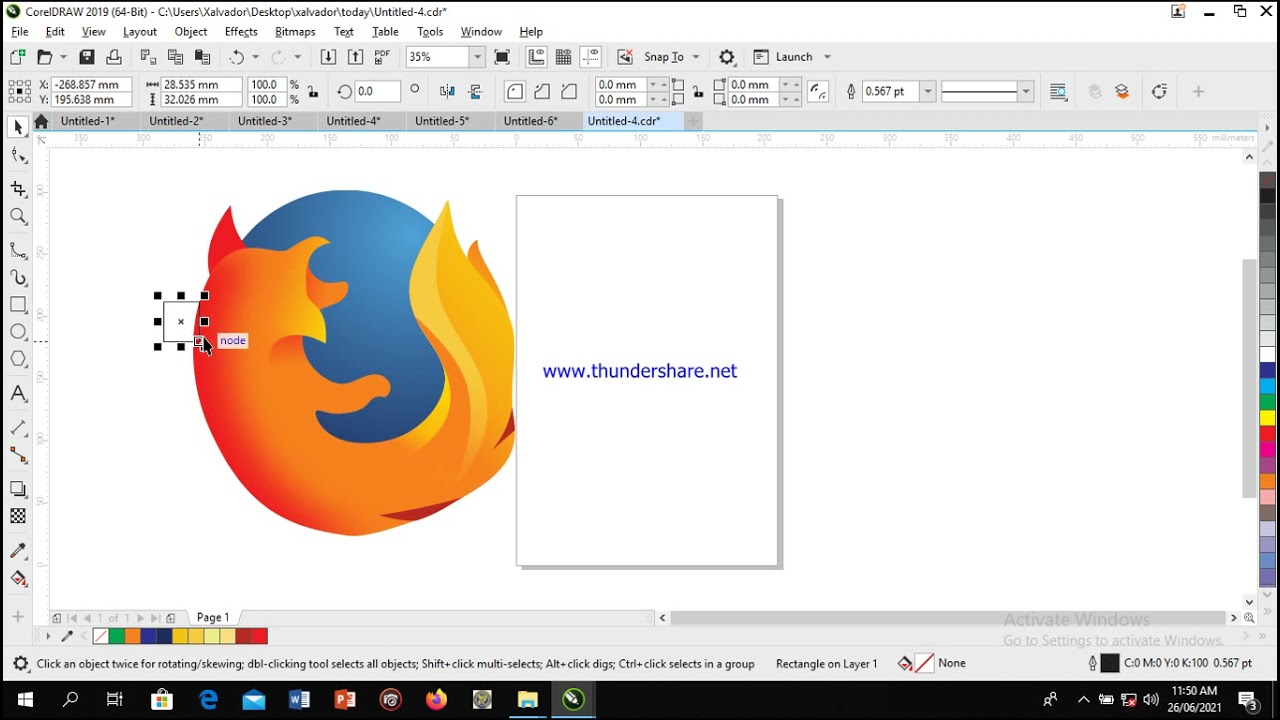Click the Export icon
Image resolution: width=1280 pixels, height=720 pixels.
355,57
